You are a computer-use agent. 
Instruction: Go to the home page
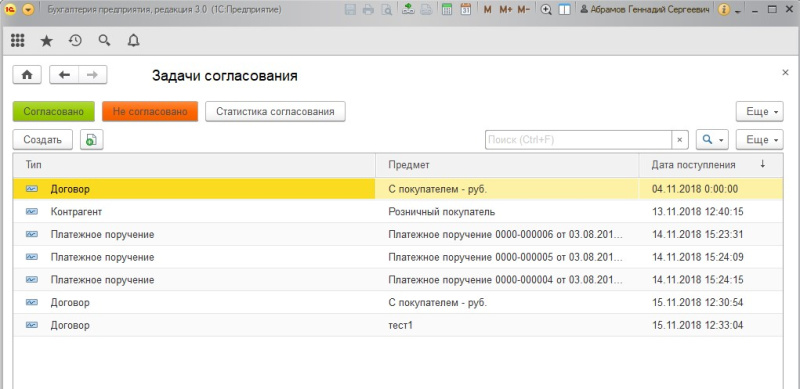coord(27,75)
